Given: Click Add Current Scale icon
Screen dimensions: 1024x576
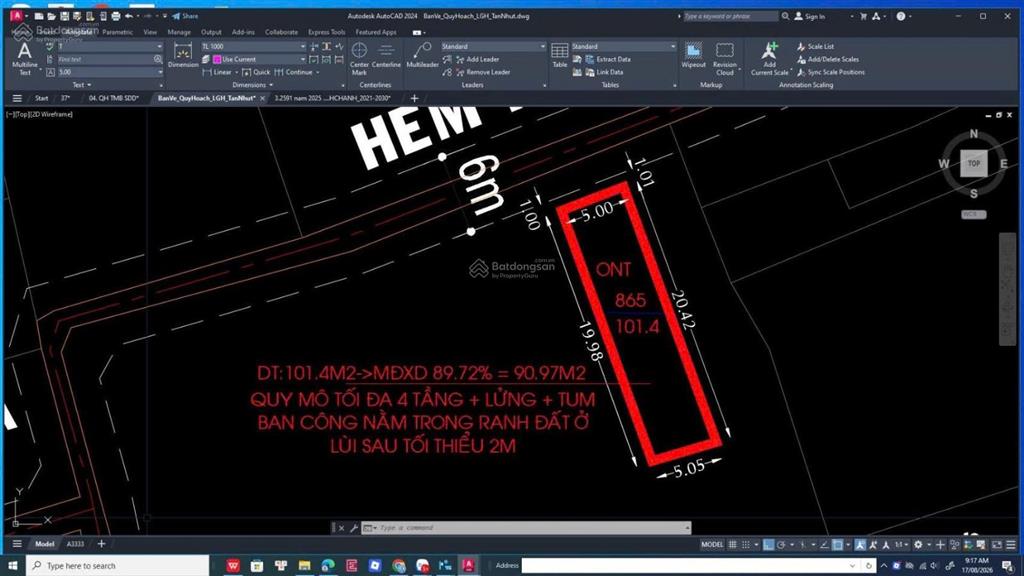Looking at the screenshot, I should tap(770, 58).
